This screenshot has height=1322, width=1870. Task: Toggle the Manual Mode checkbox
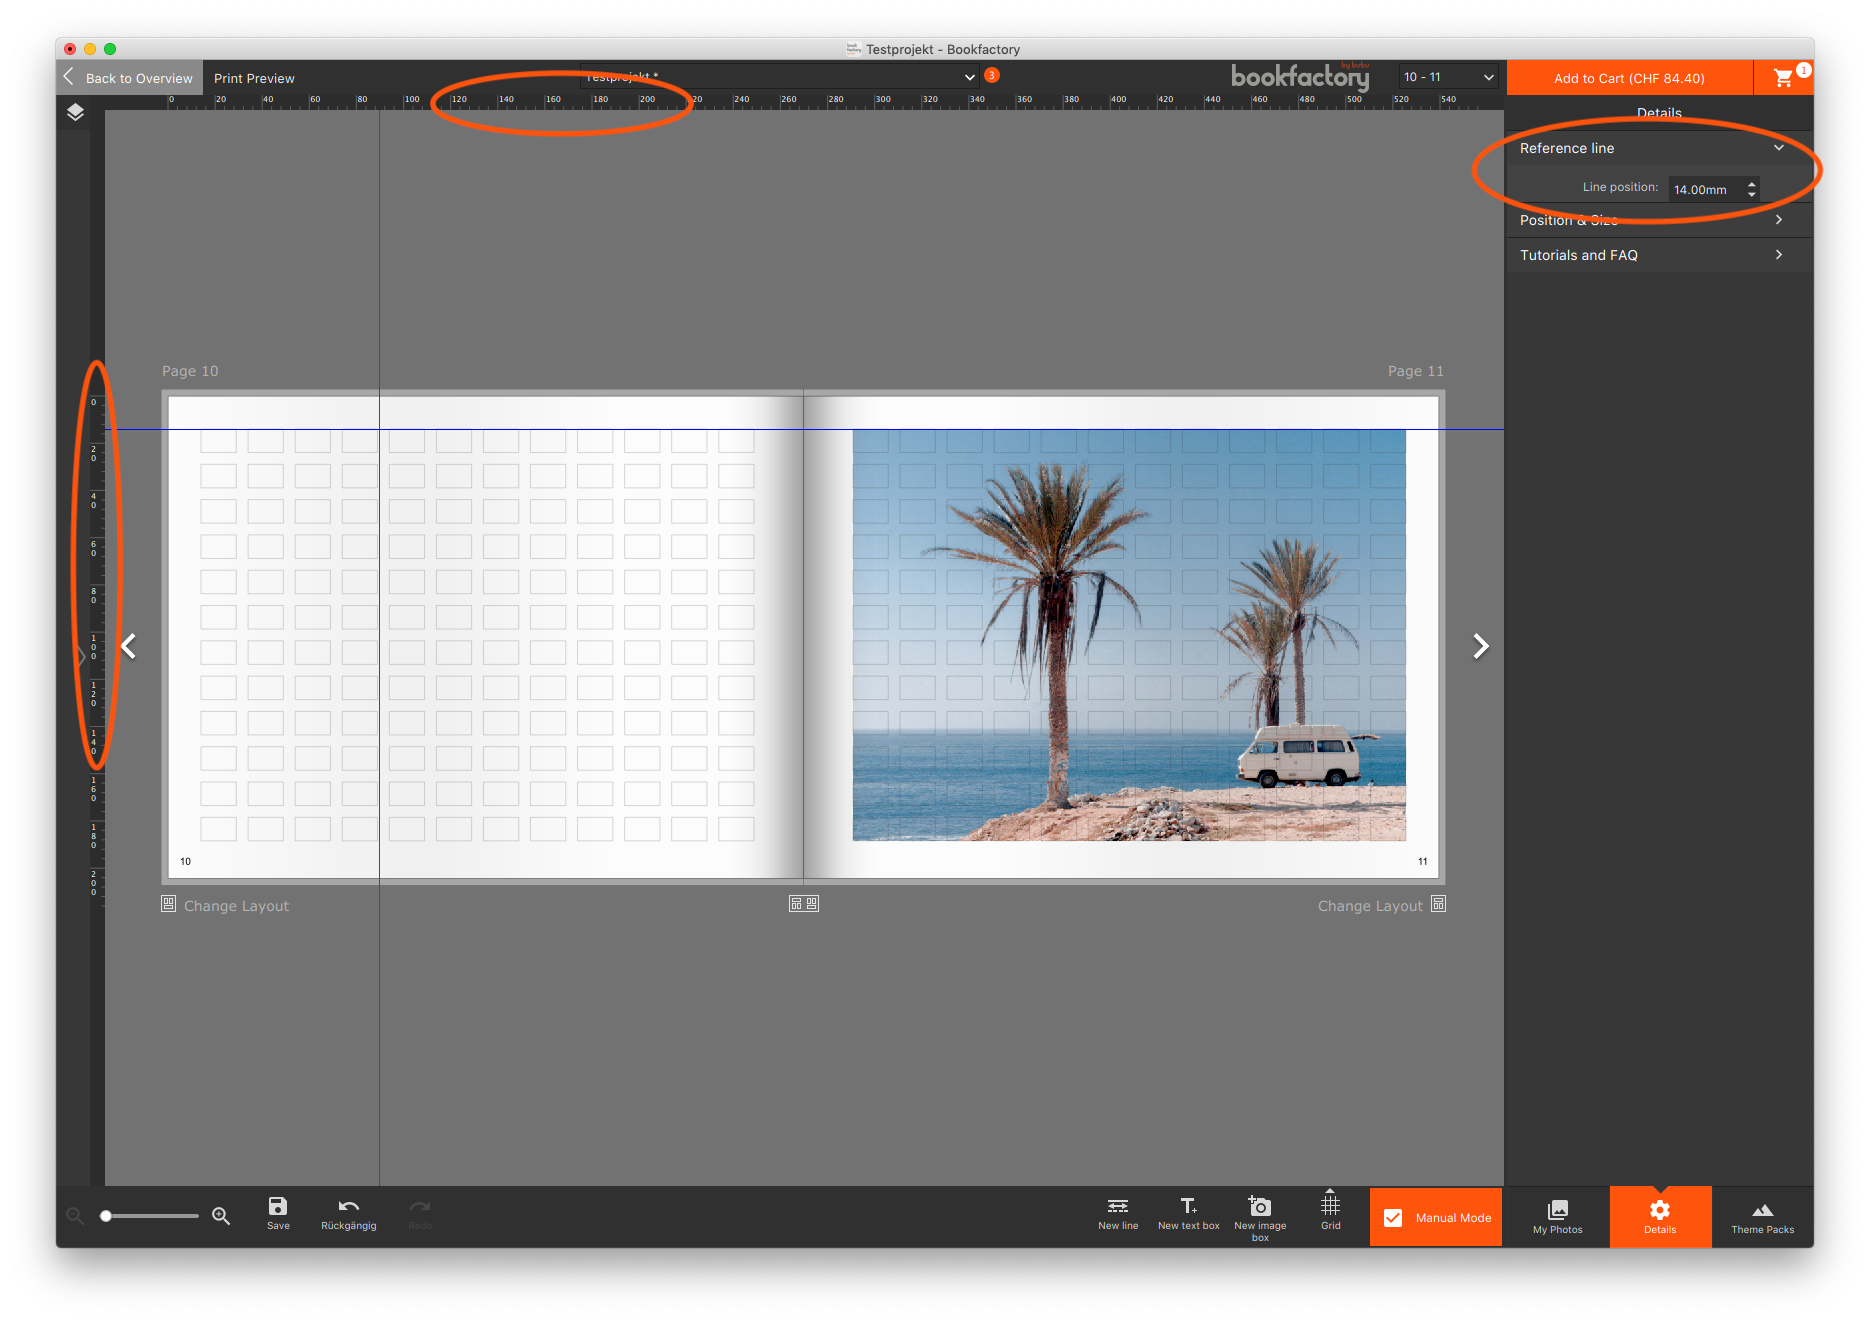1393,1218
